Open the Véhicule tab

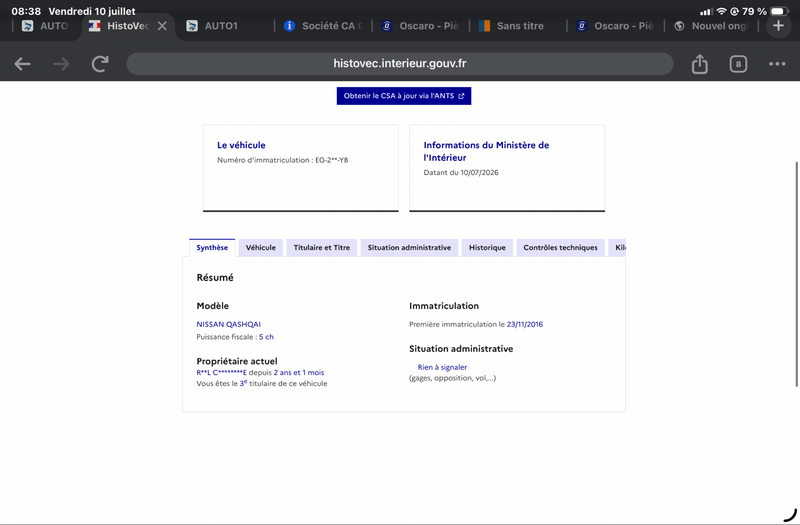click(x=261, y=247)
